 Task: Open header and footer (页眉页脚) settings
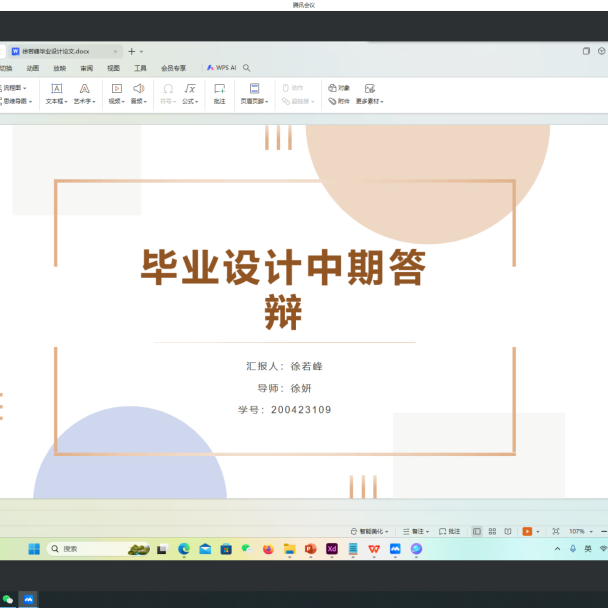click(254, 89)
